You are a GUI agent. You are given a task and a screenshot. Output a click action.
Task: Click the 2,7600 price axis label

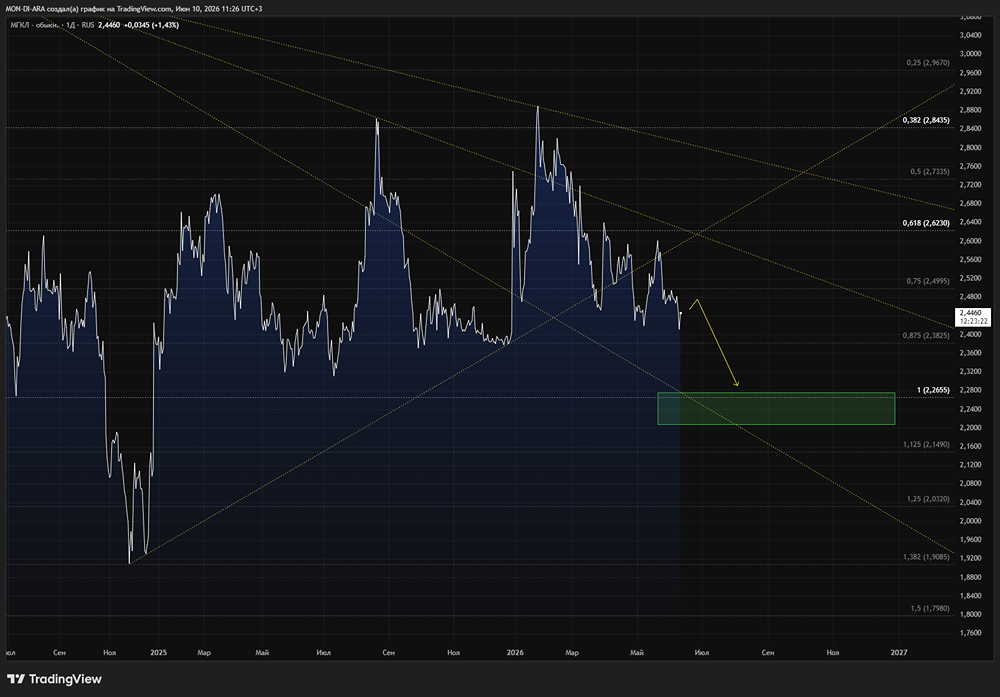tap(970, 166)
